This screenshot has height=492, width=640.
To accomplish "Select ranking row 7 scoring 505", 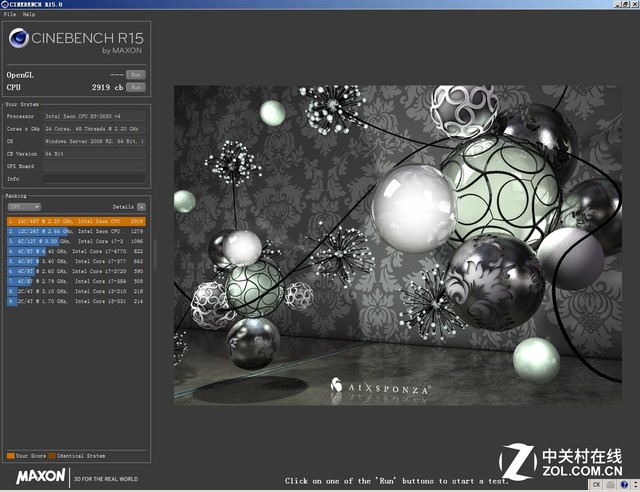I will point(76,281).
